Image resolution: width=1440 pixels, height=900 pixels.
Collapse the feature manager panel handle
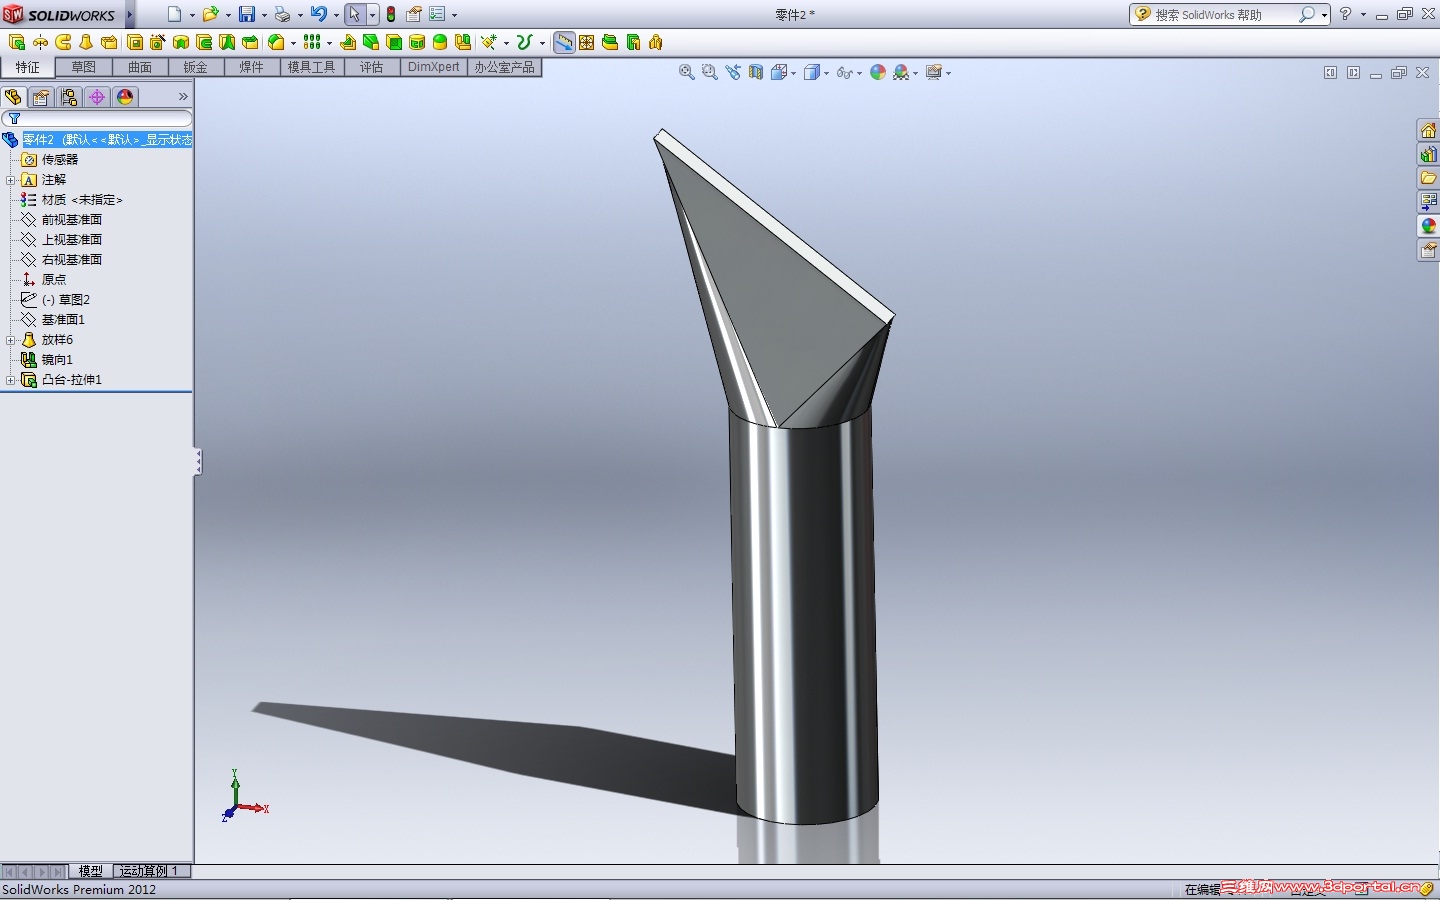198,461
